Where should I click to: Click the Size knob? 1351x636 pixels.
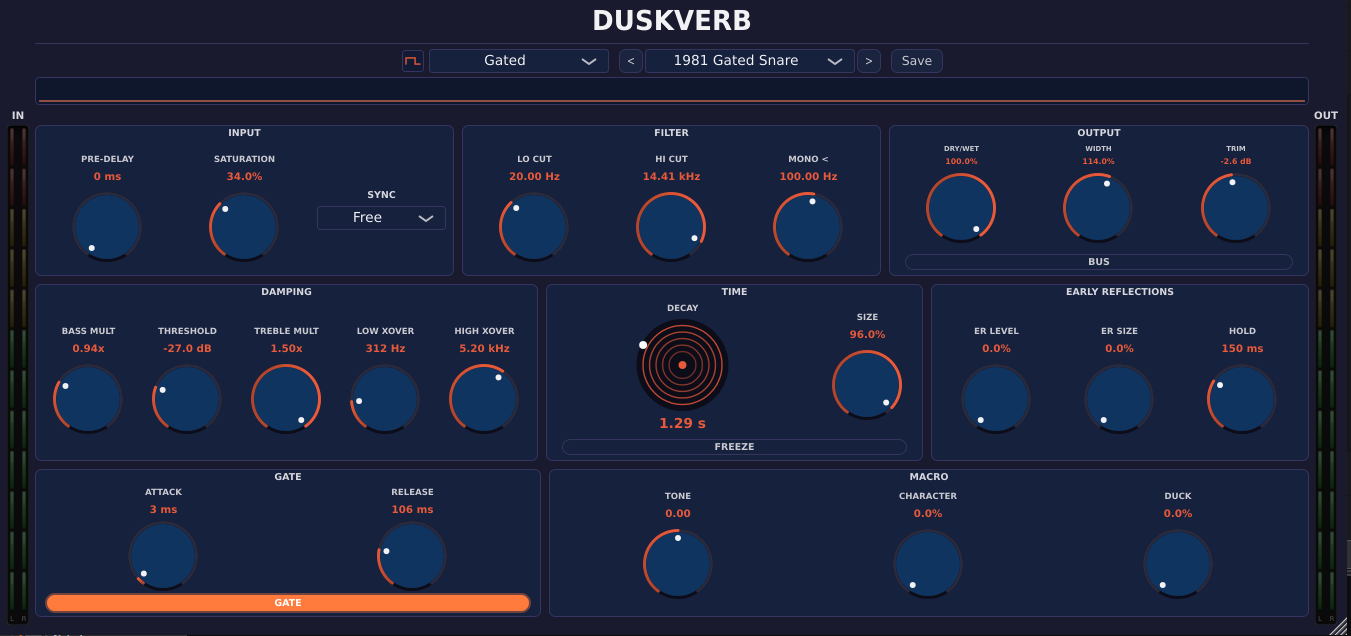pyautogui.click(x=867, y=385)
